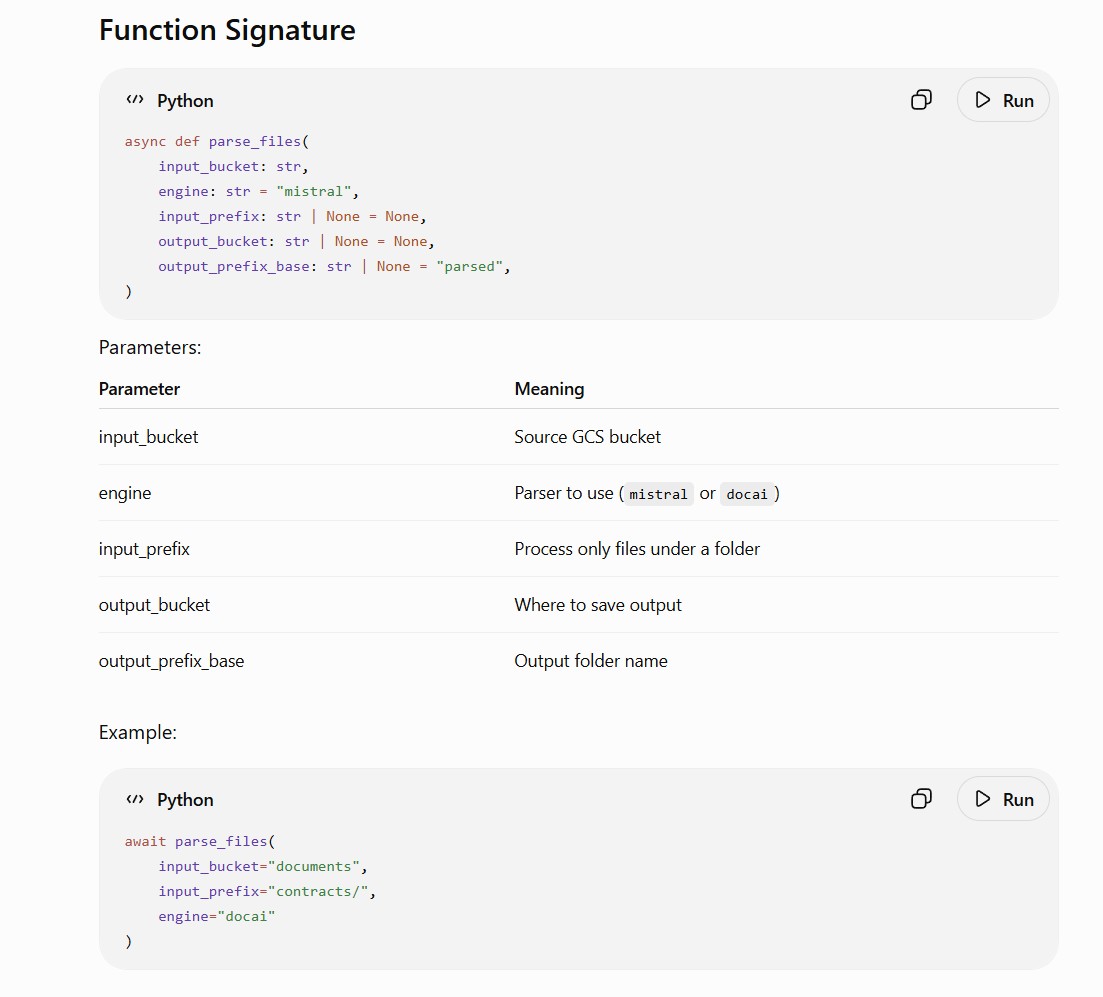Click the Process only files under a folder text
The image size is (1103, 997).
[637, 549]
